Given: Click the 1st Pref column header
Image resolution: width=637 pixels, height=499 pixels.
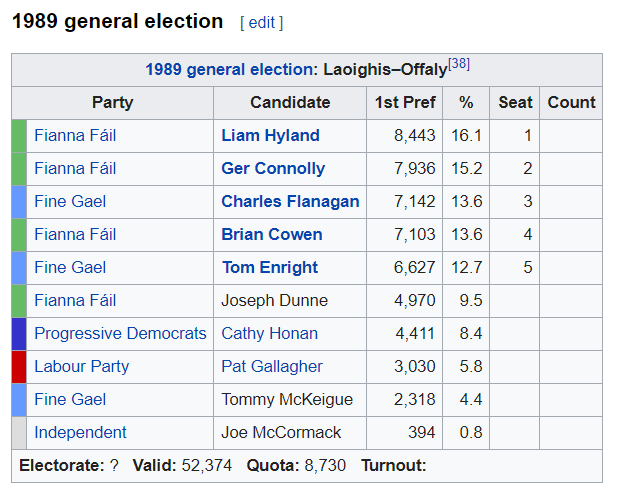Looking at the screenshot, I should coord(405,102).
